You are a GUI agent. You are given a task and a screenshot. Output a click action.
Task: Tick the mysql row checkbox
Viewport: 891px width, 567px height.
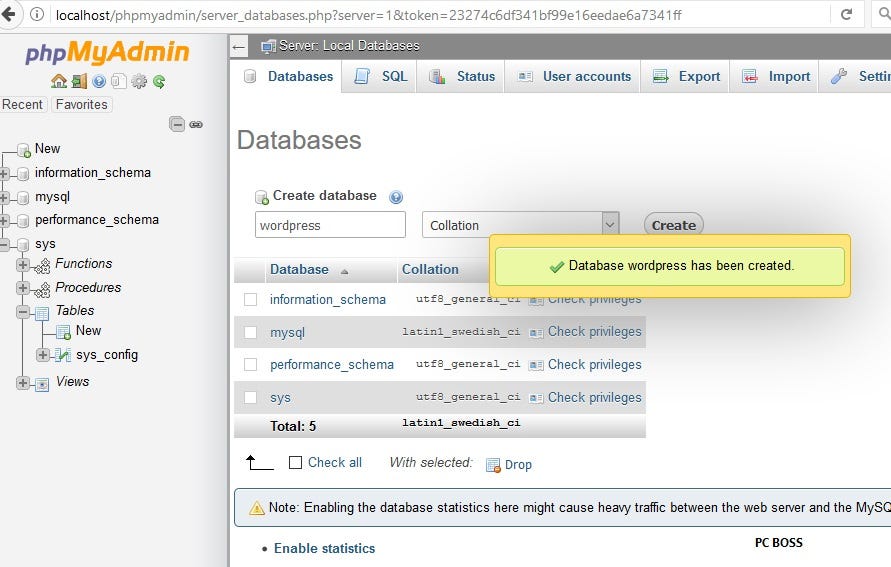(251, 332)
